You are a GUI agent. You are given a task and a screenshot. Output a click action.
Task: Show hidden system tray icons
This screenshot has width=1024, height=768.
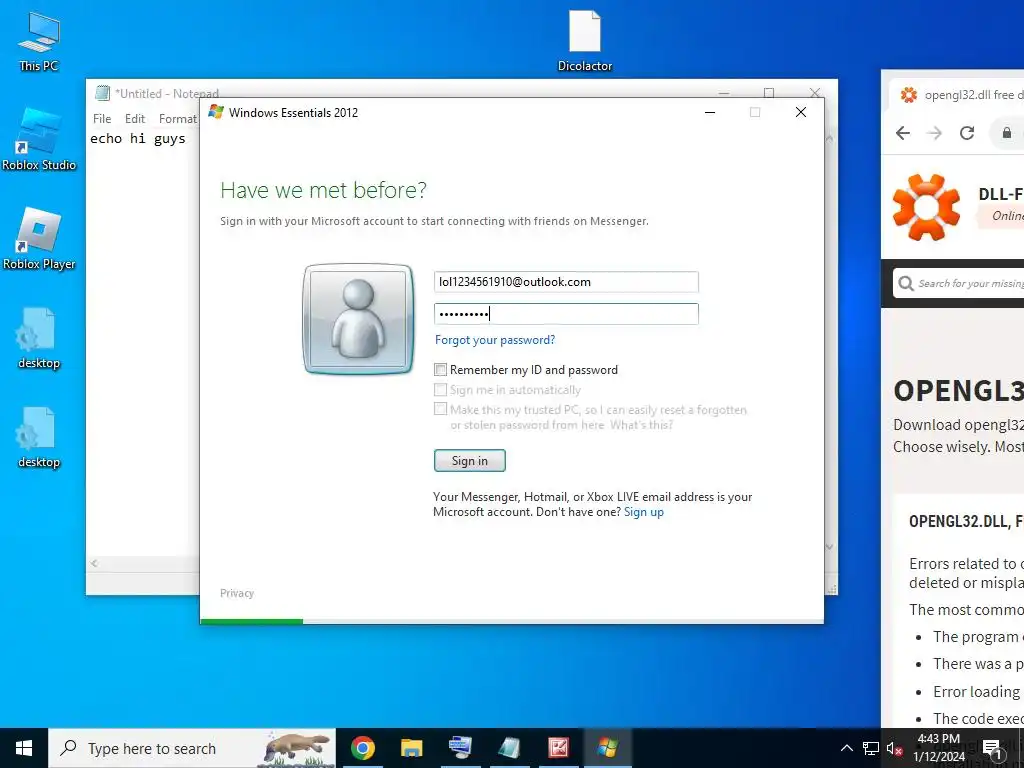[846, 748]
